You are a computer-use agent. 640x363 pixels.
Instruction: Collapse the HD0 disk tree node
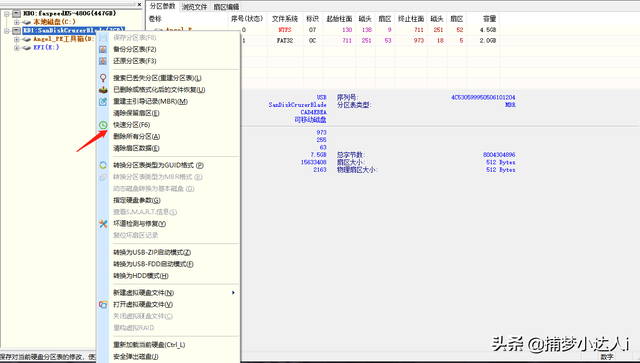click(x=7, y=13)
